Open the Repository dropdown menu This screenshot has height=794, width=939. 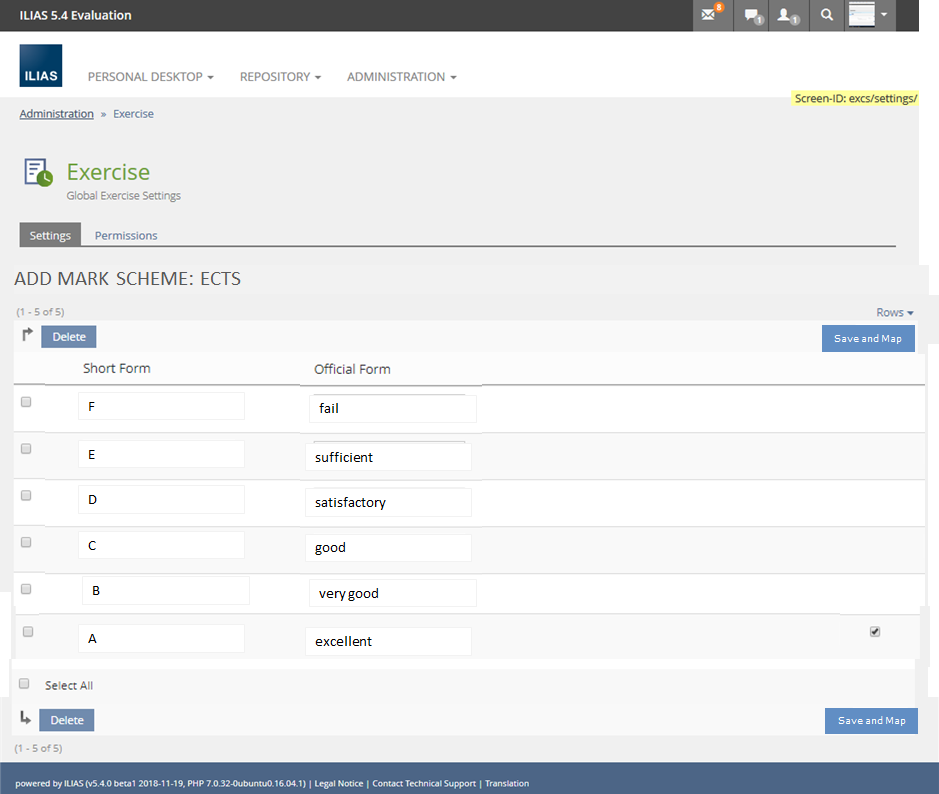point(280,77)
